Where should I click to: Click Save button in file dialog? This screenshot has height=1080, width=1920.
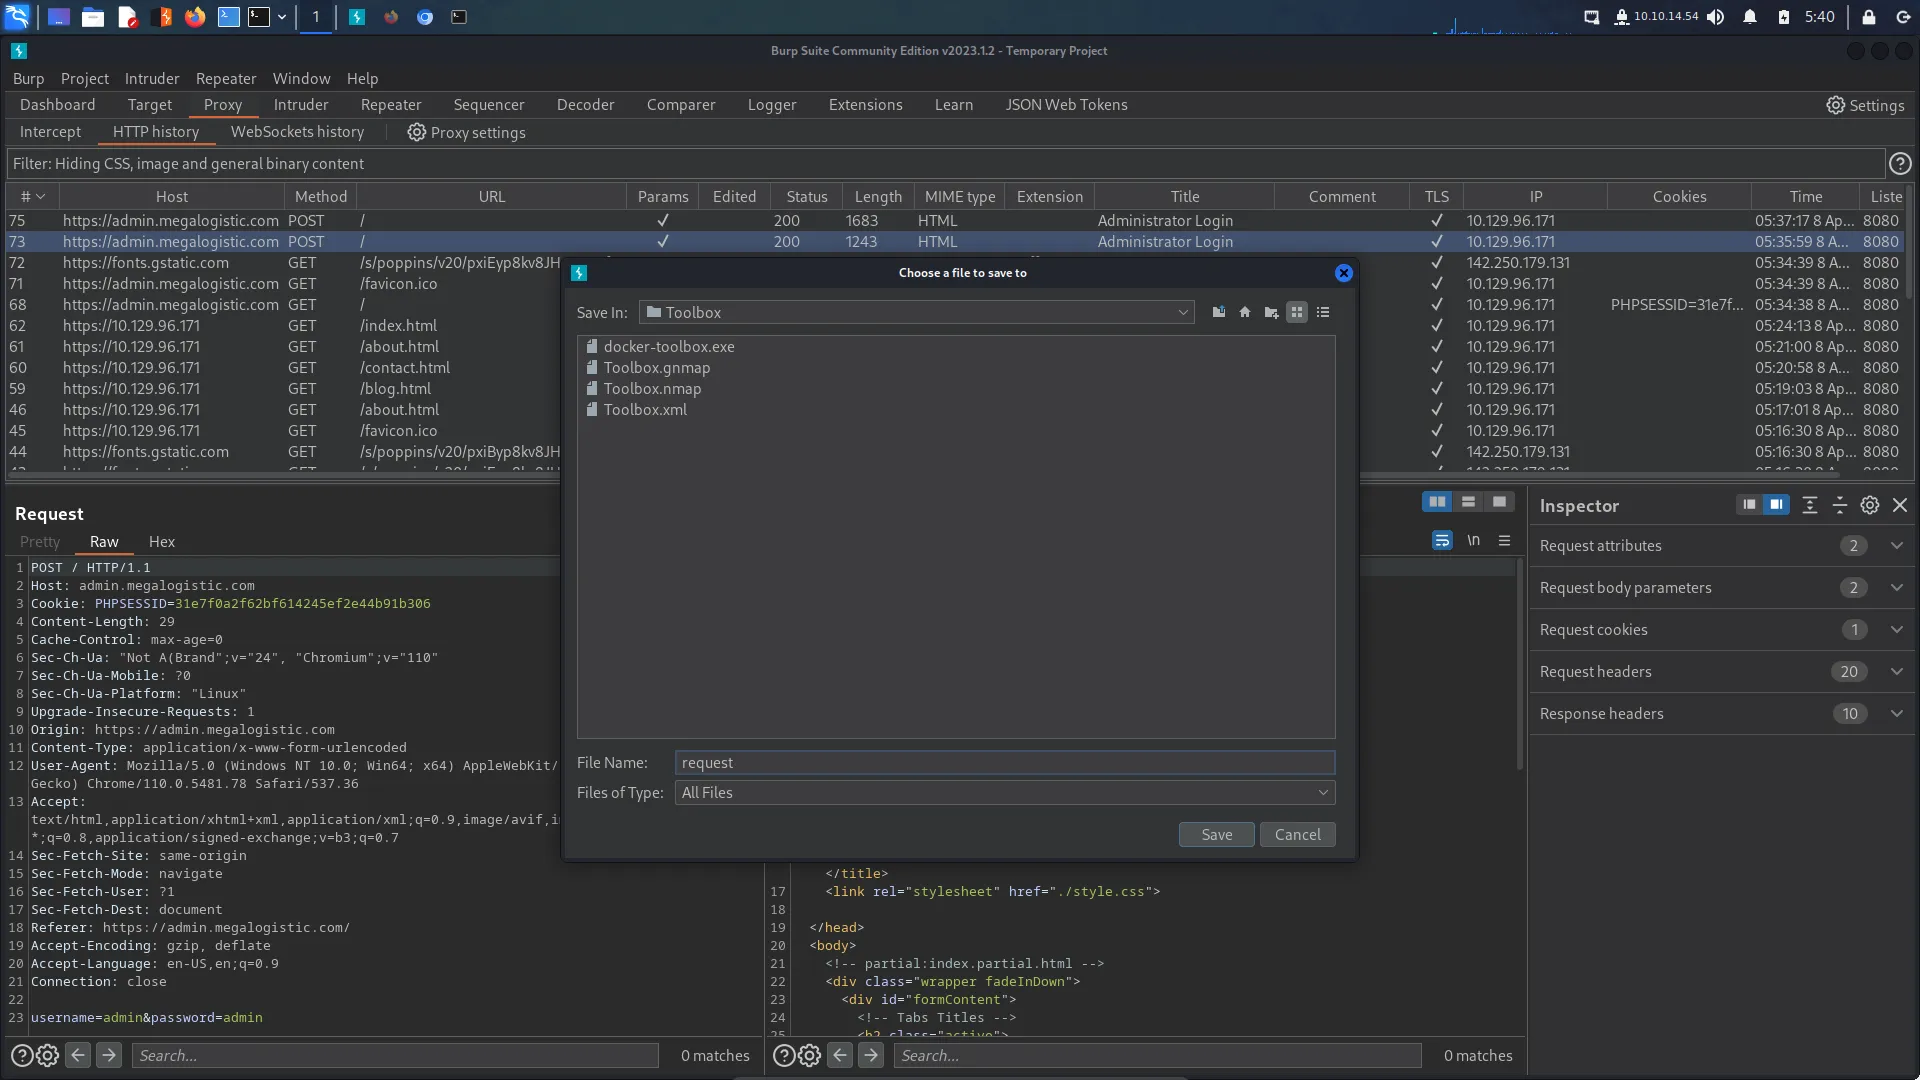tap(1216, 834)
